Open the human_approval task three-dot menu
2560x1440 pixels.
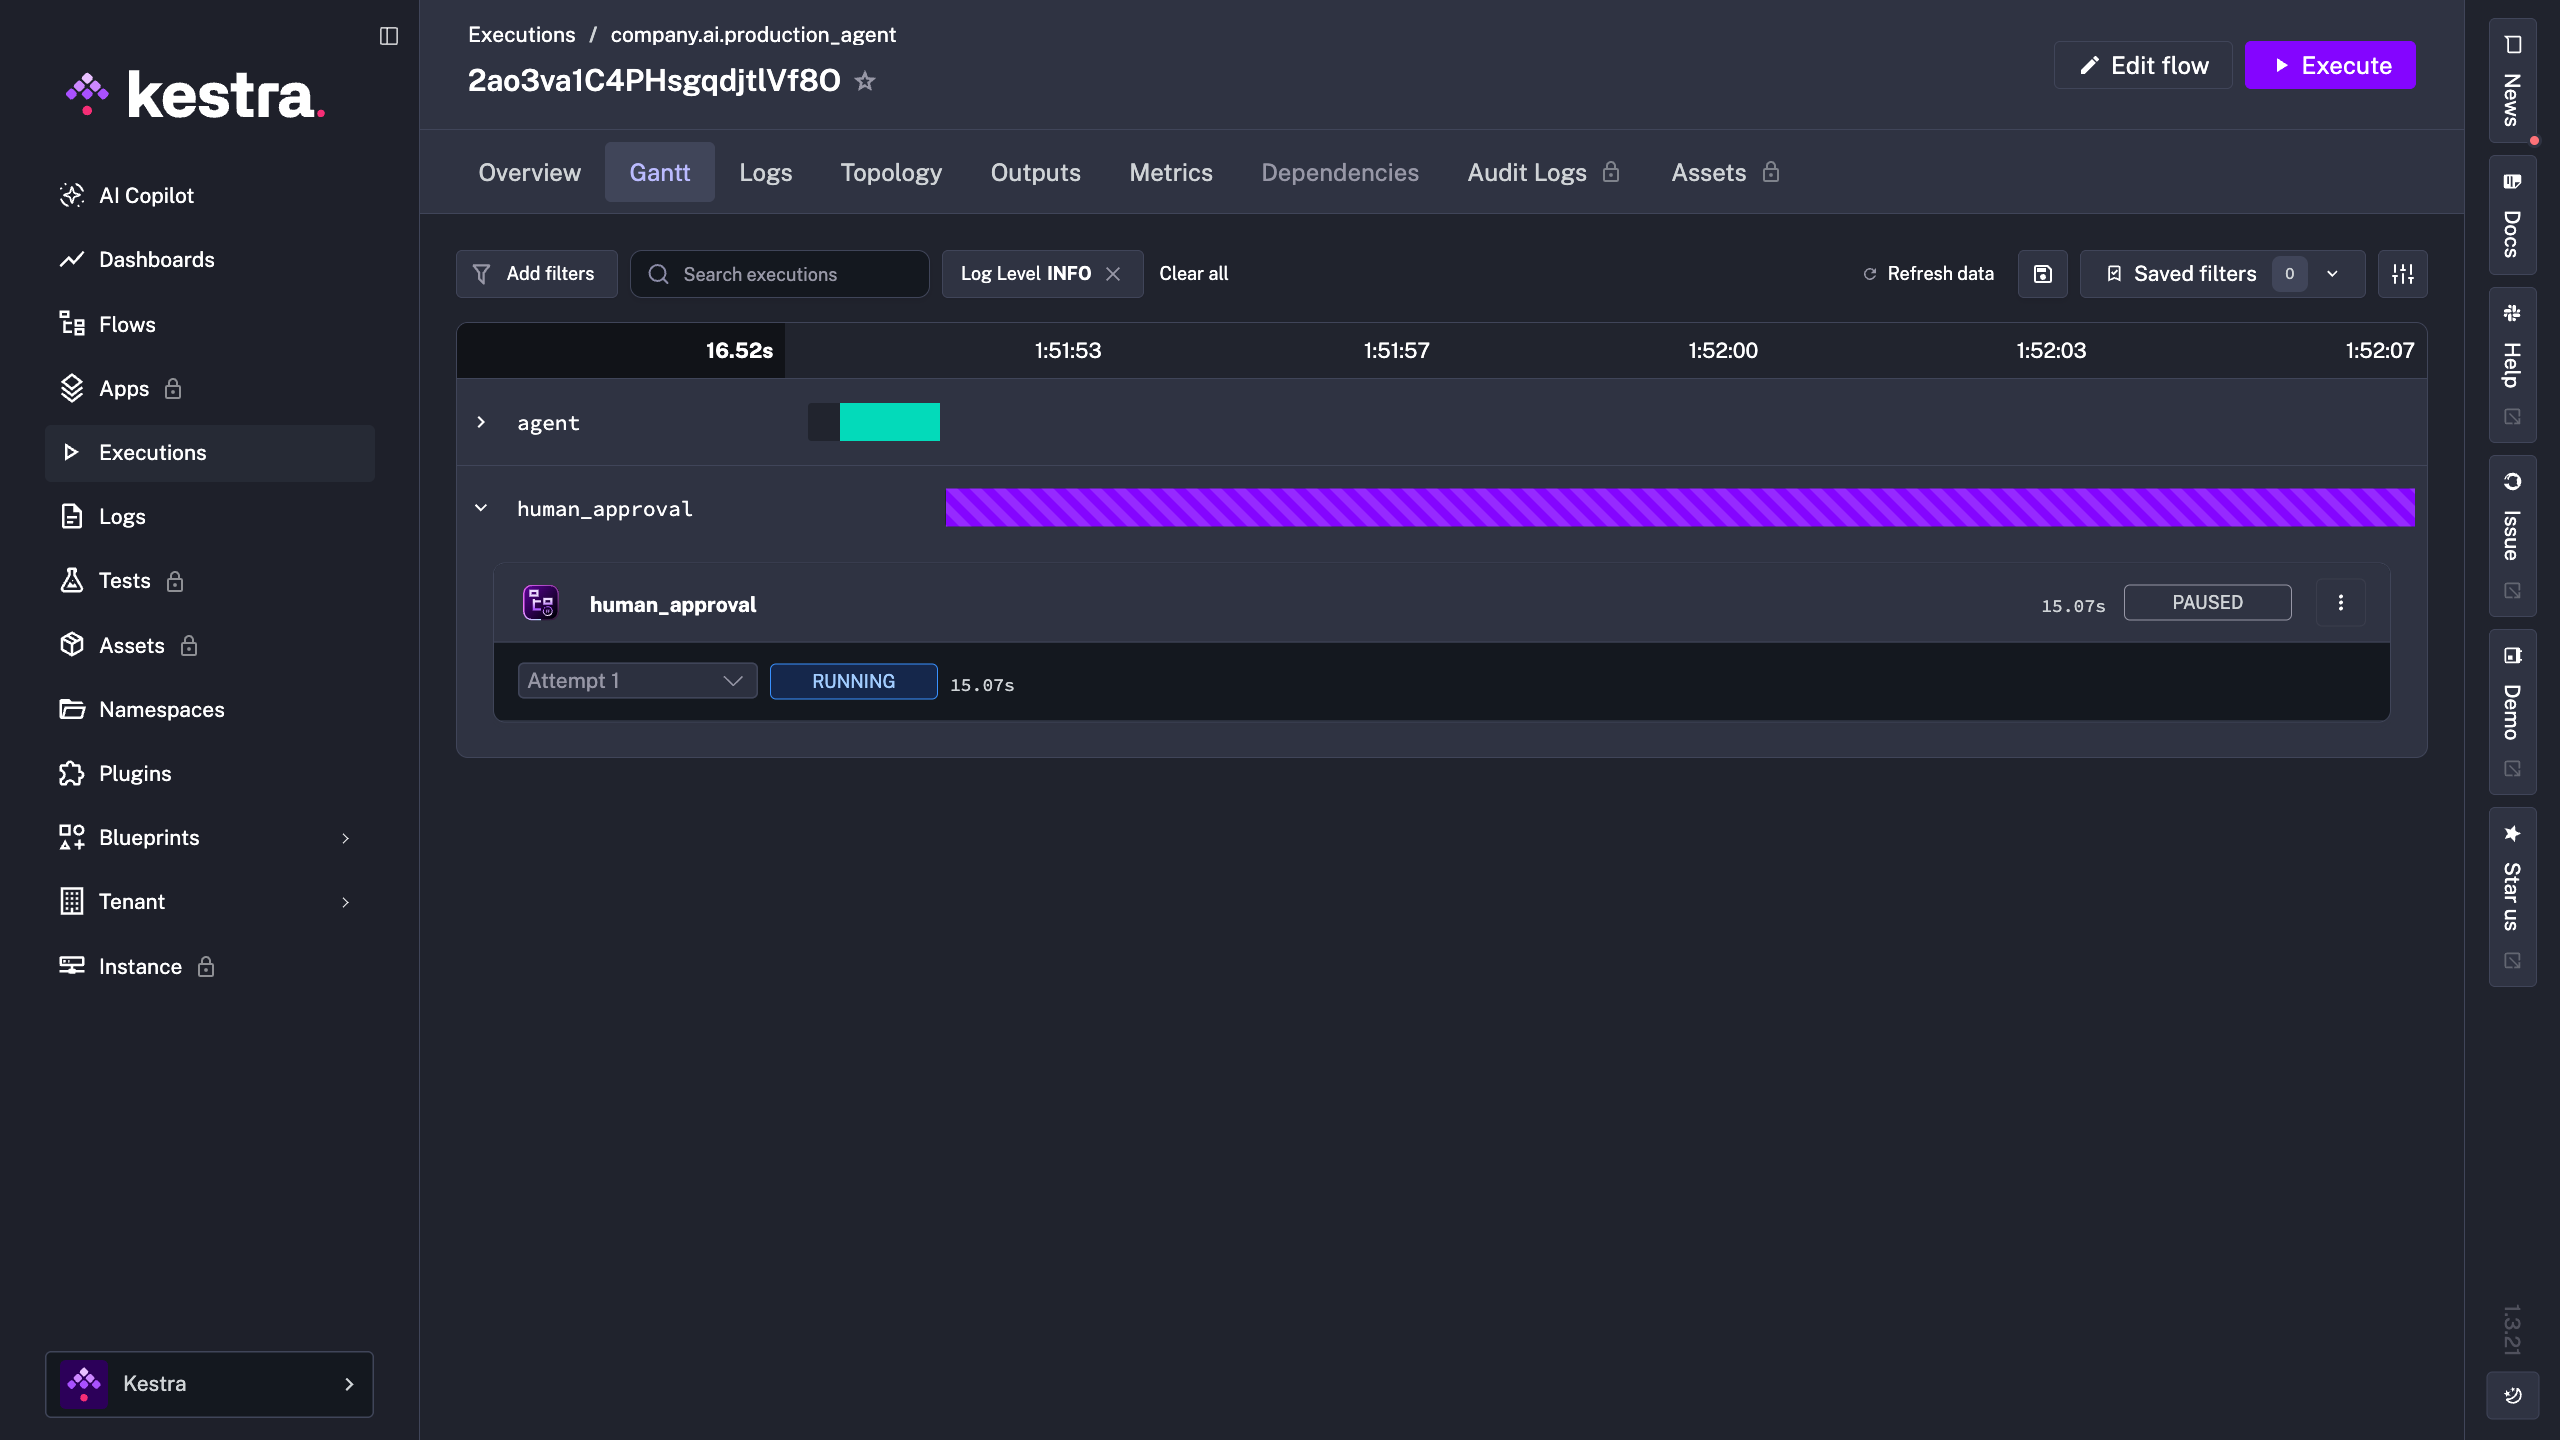[x=2340, y=602]
